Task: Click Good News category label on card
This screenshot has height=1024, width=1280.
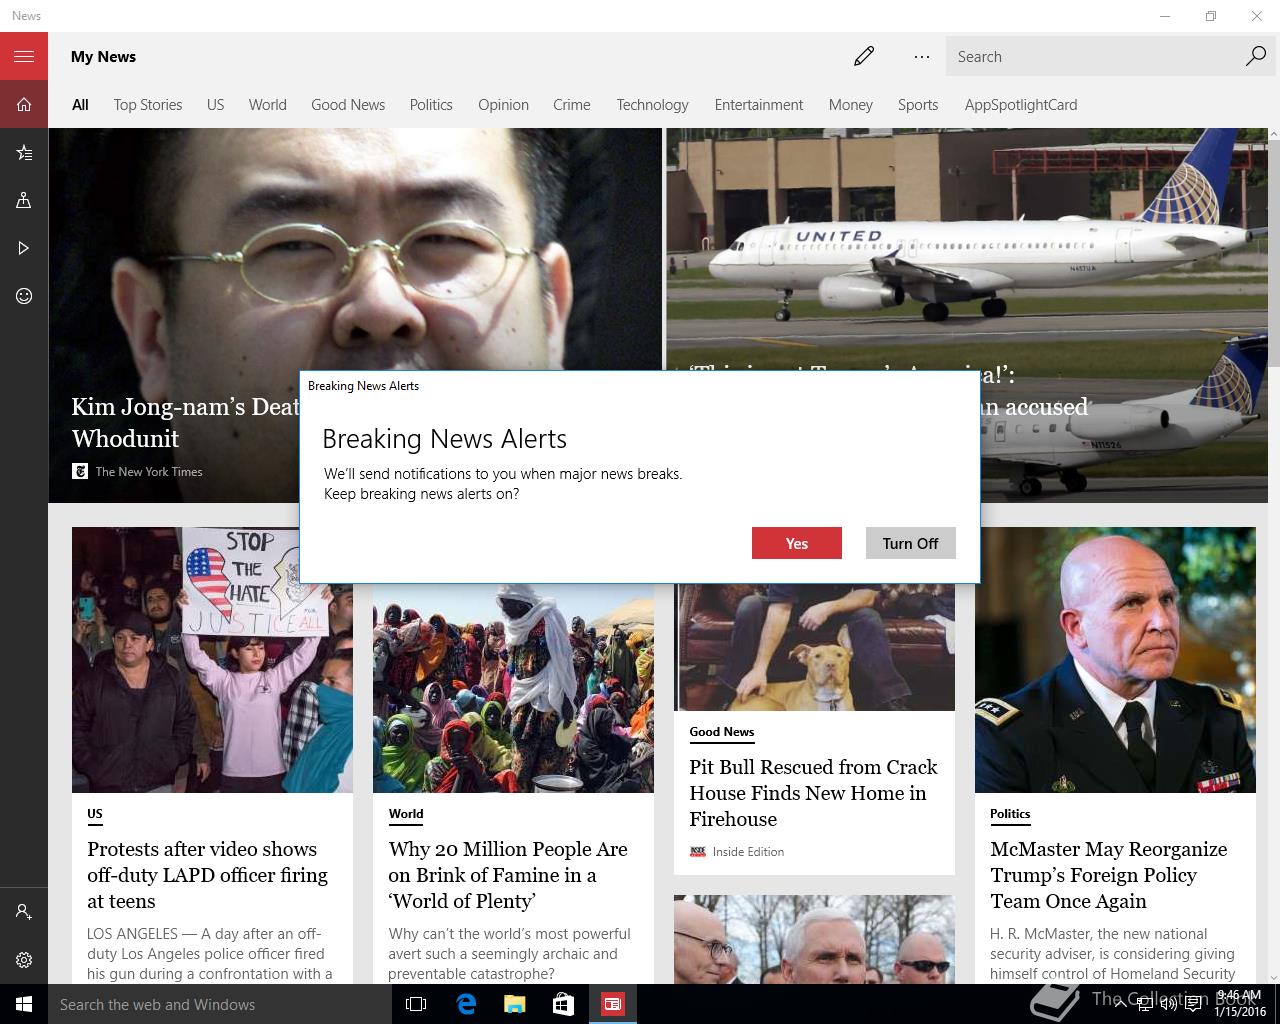Action: pyautogui.click(x=722, y=732)
